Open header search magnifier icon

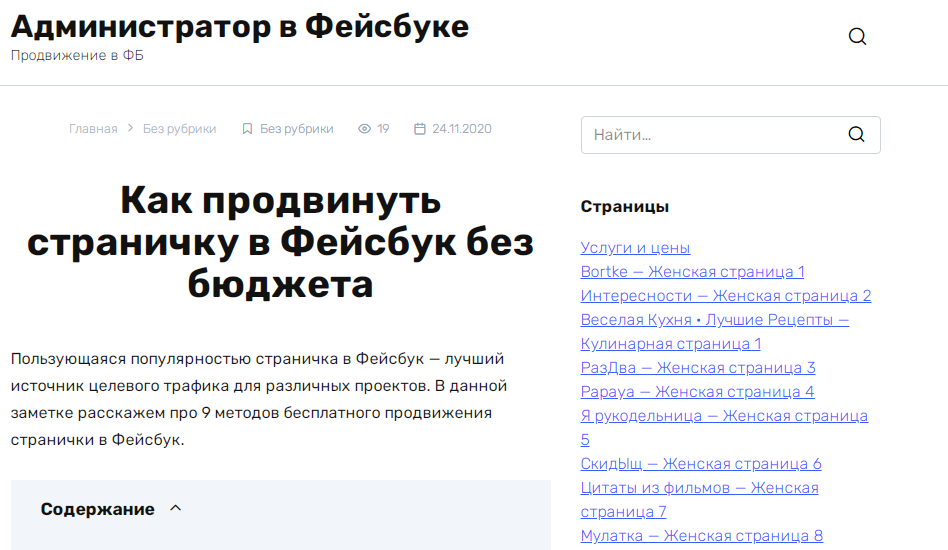tap(857, 37)
